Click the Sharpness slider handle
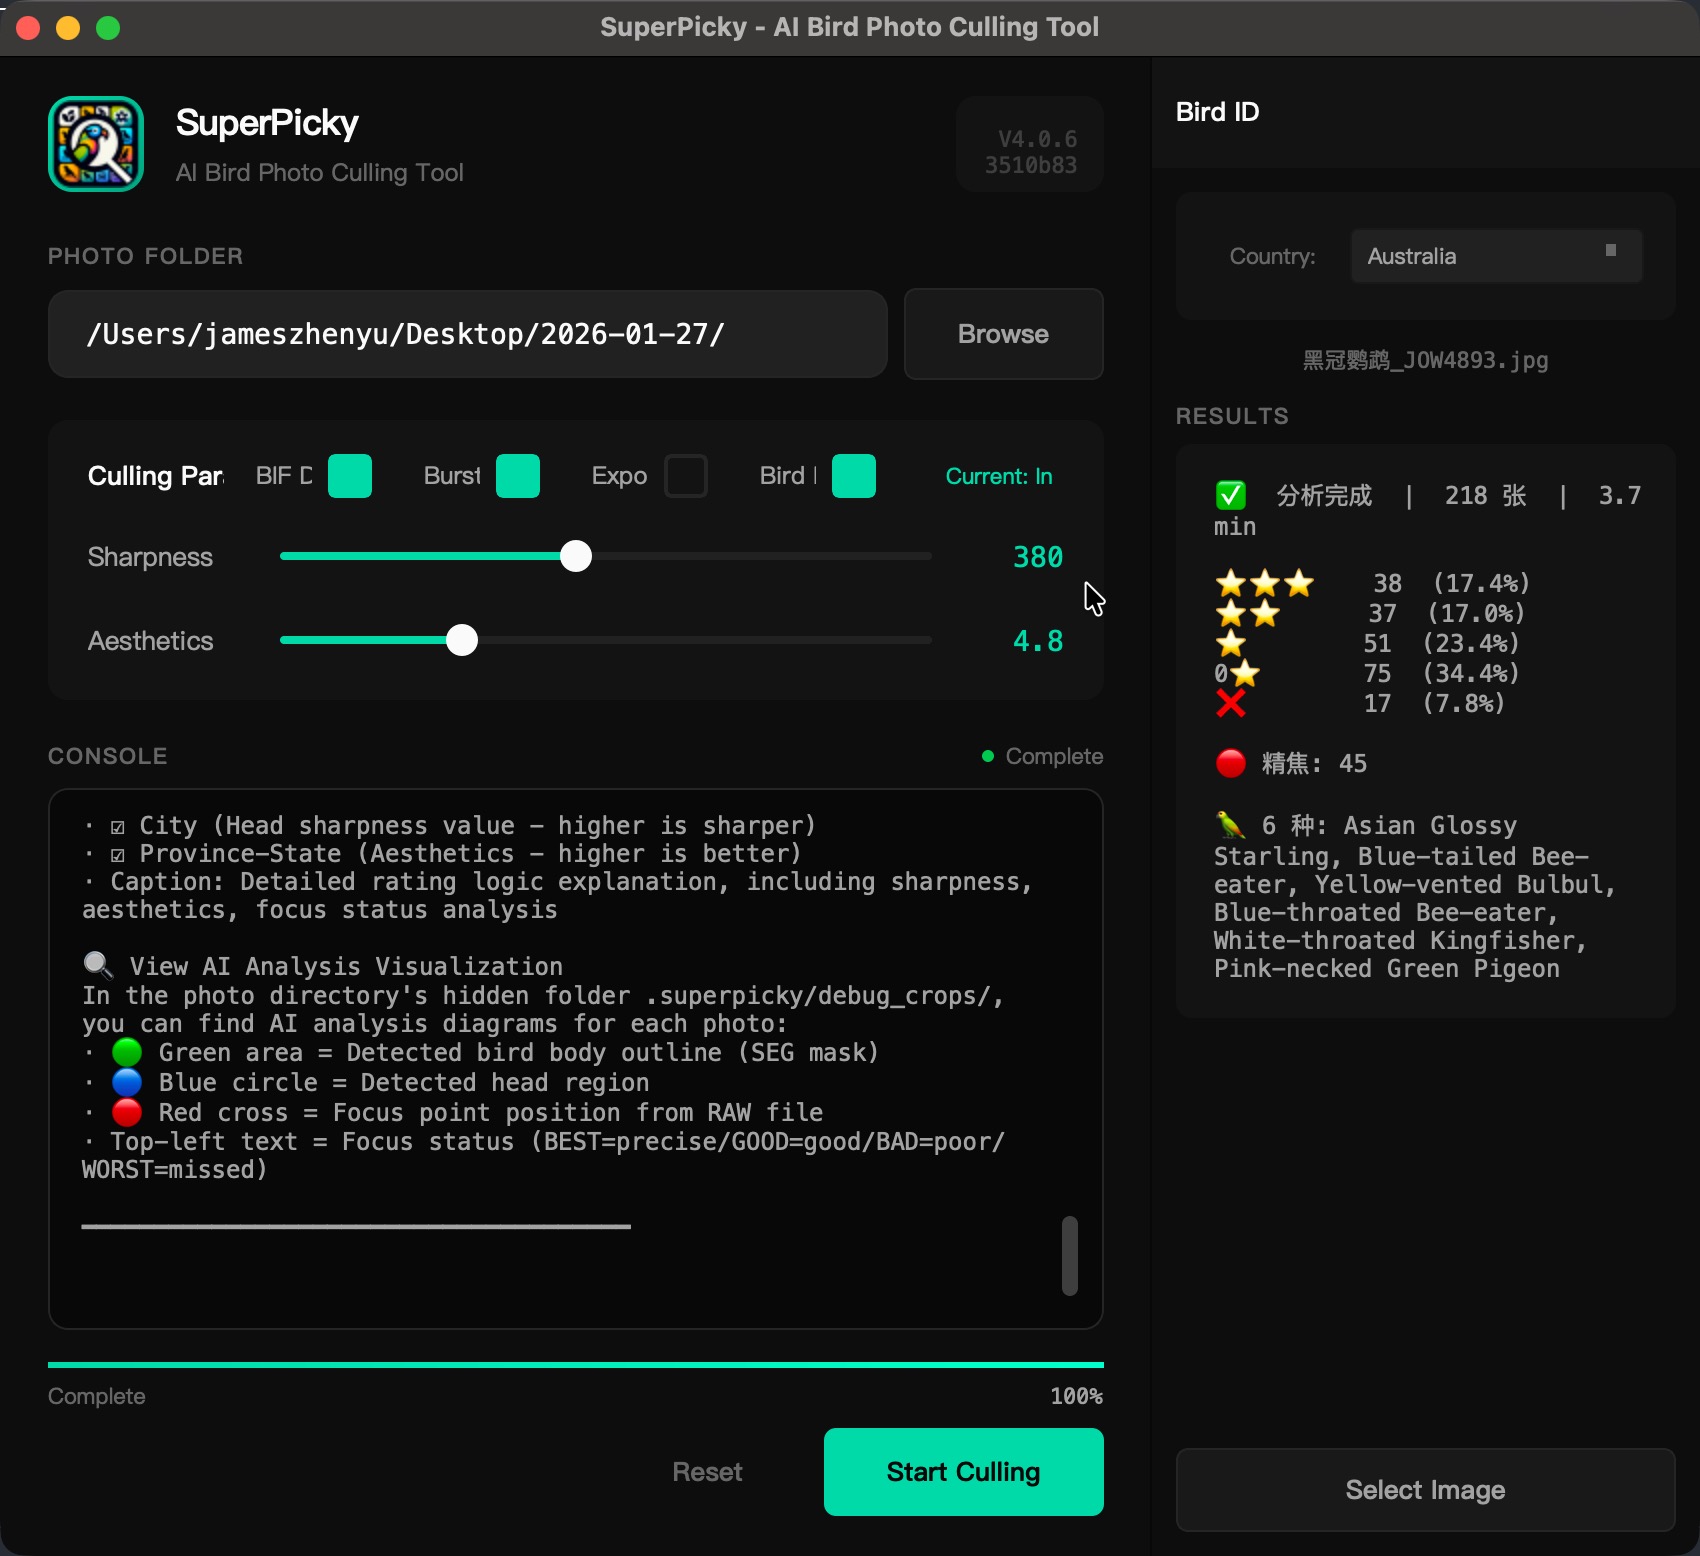Image resolution: width=1700 pixels, height=1556 pixels. click(576, 556)
